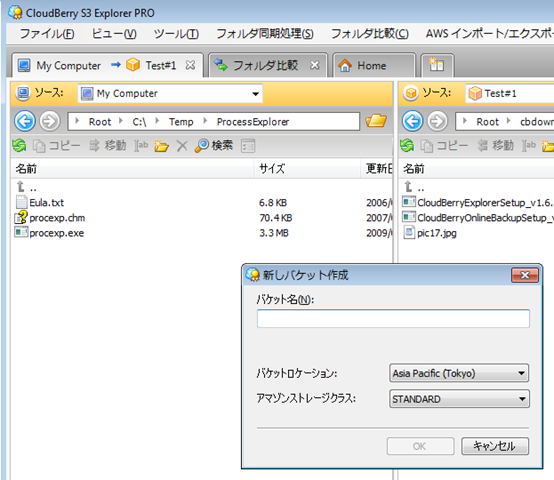Image resolution: width=554 pixels, height=480 pixels.
Task: Select the CloudBerryExplorerSetup file in right pane
Action: click(x=478, y=203)
